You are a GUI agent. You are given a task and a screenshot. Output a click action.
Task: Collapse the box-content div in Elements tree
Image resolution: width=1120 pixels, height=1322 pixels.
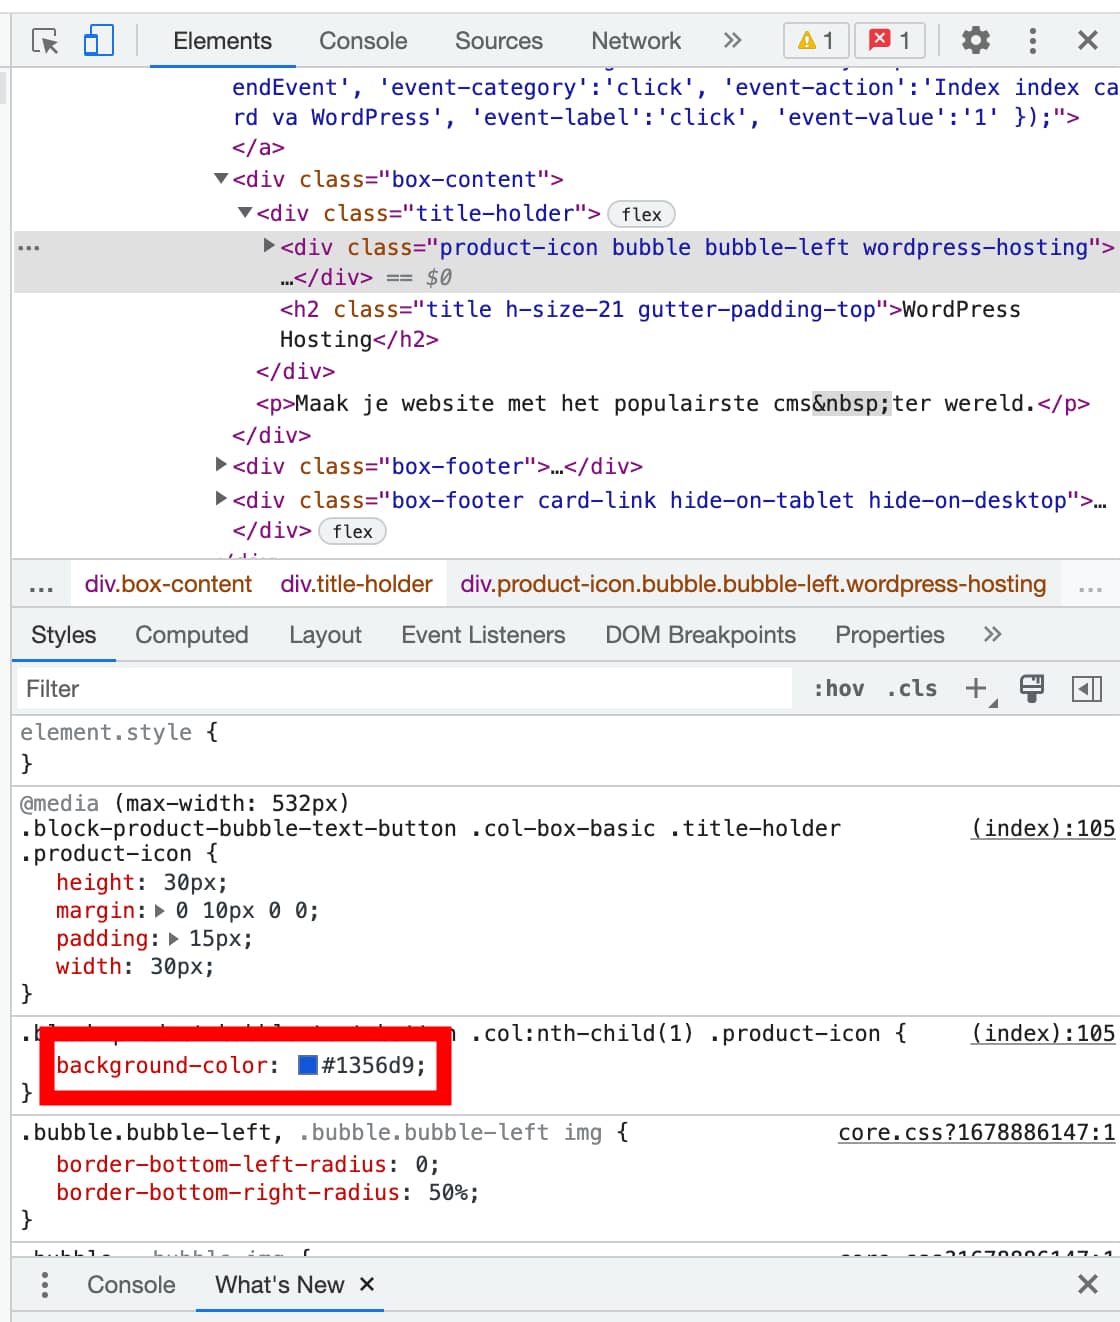(219, 180)
